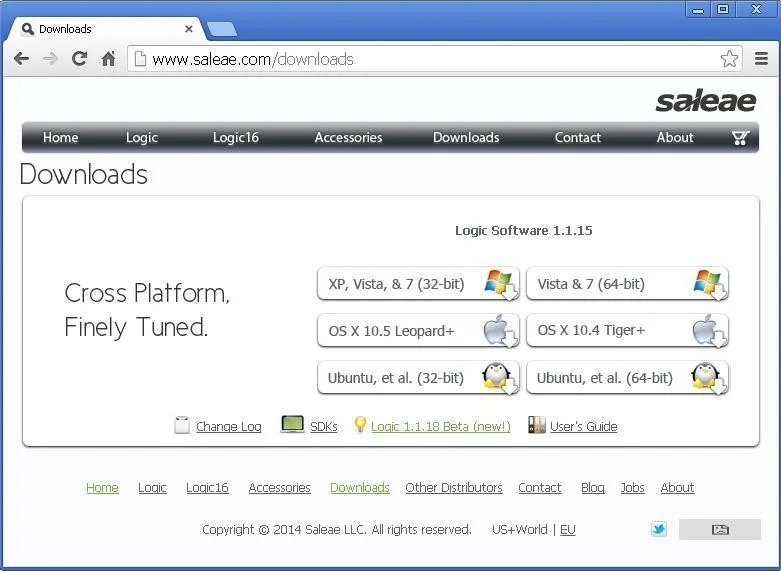Screen dimensions: 781x571
Task: Open the footer Home link
Action: 102,487
